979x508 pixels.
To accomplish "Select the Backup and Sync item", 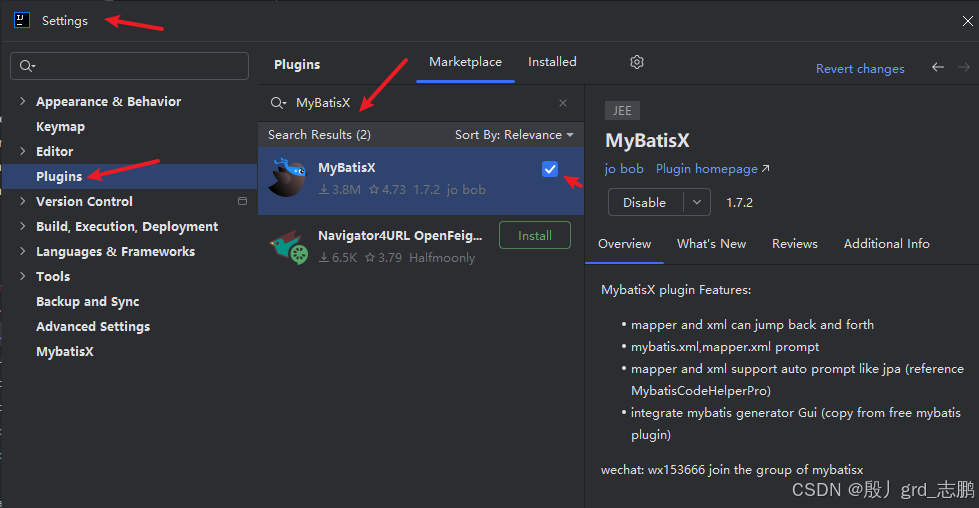I will coord(87,301).
